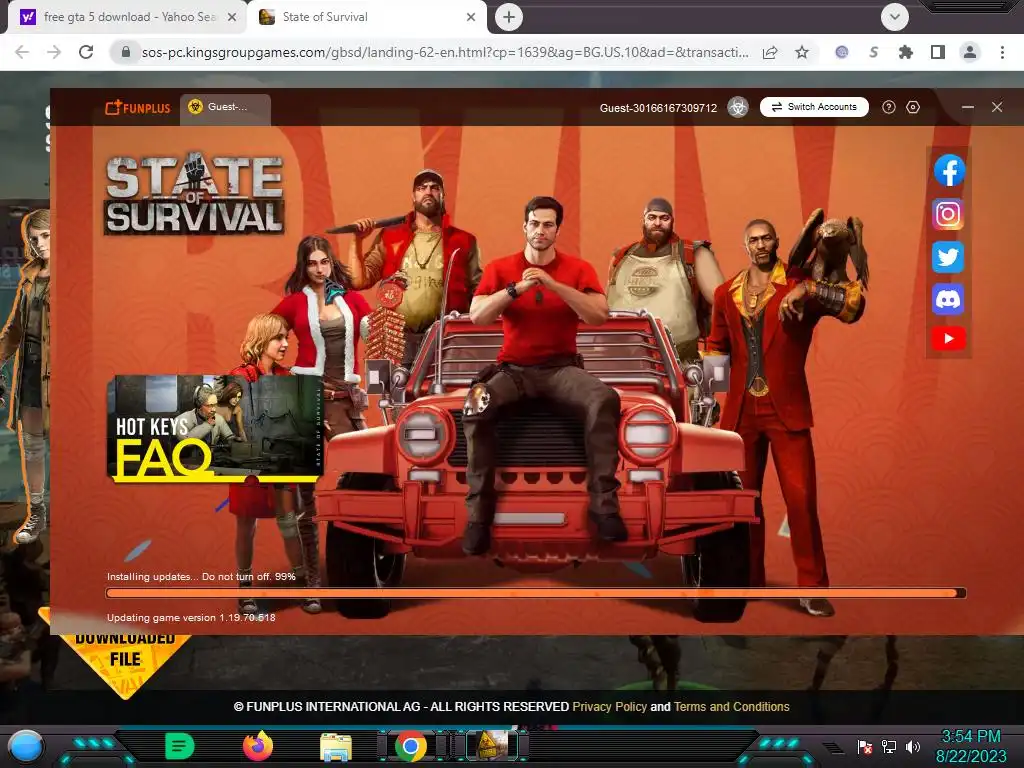Close the Yahoo Search browser tab

(x=232, y=17)
